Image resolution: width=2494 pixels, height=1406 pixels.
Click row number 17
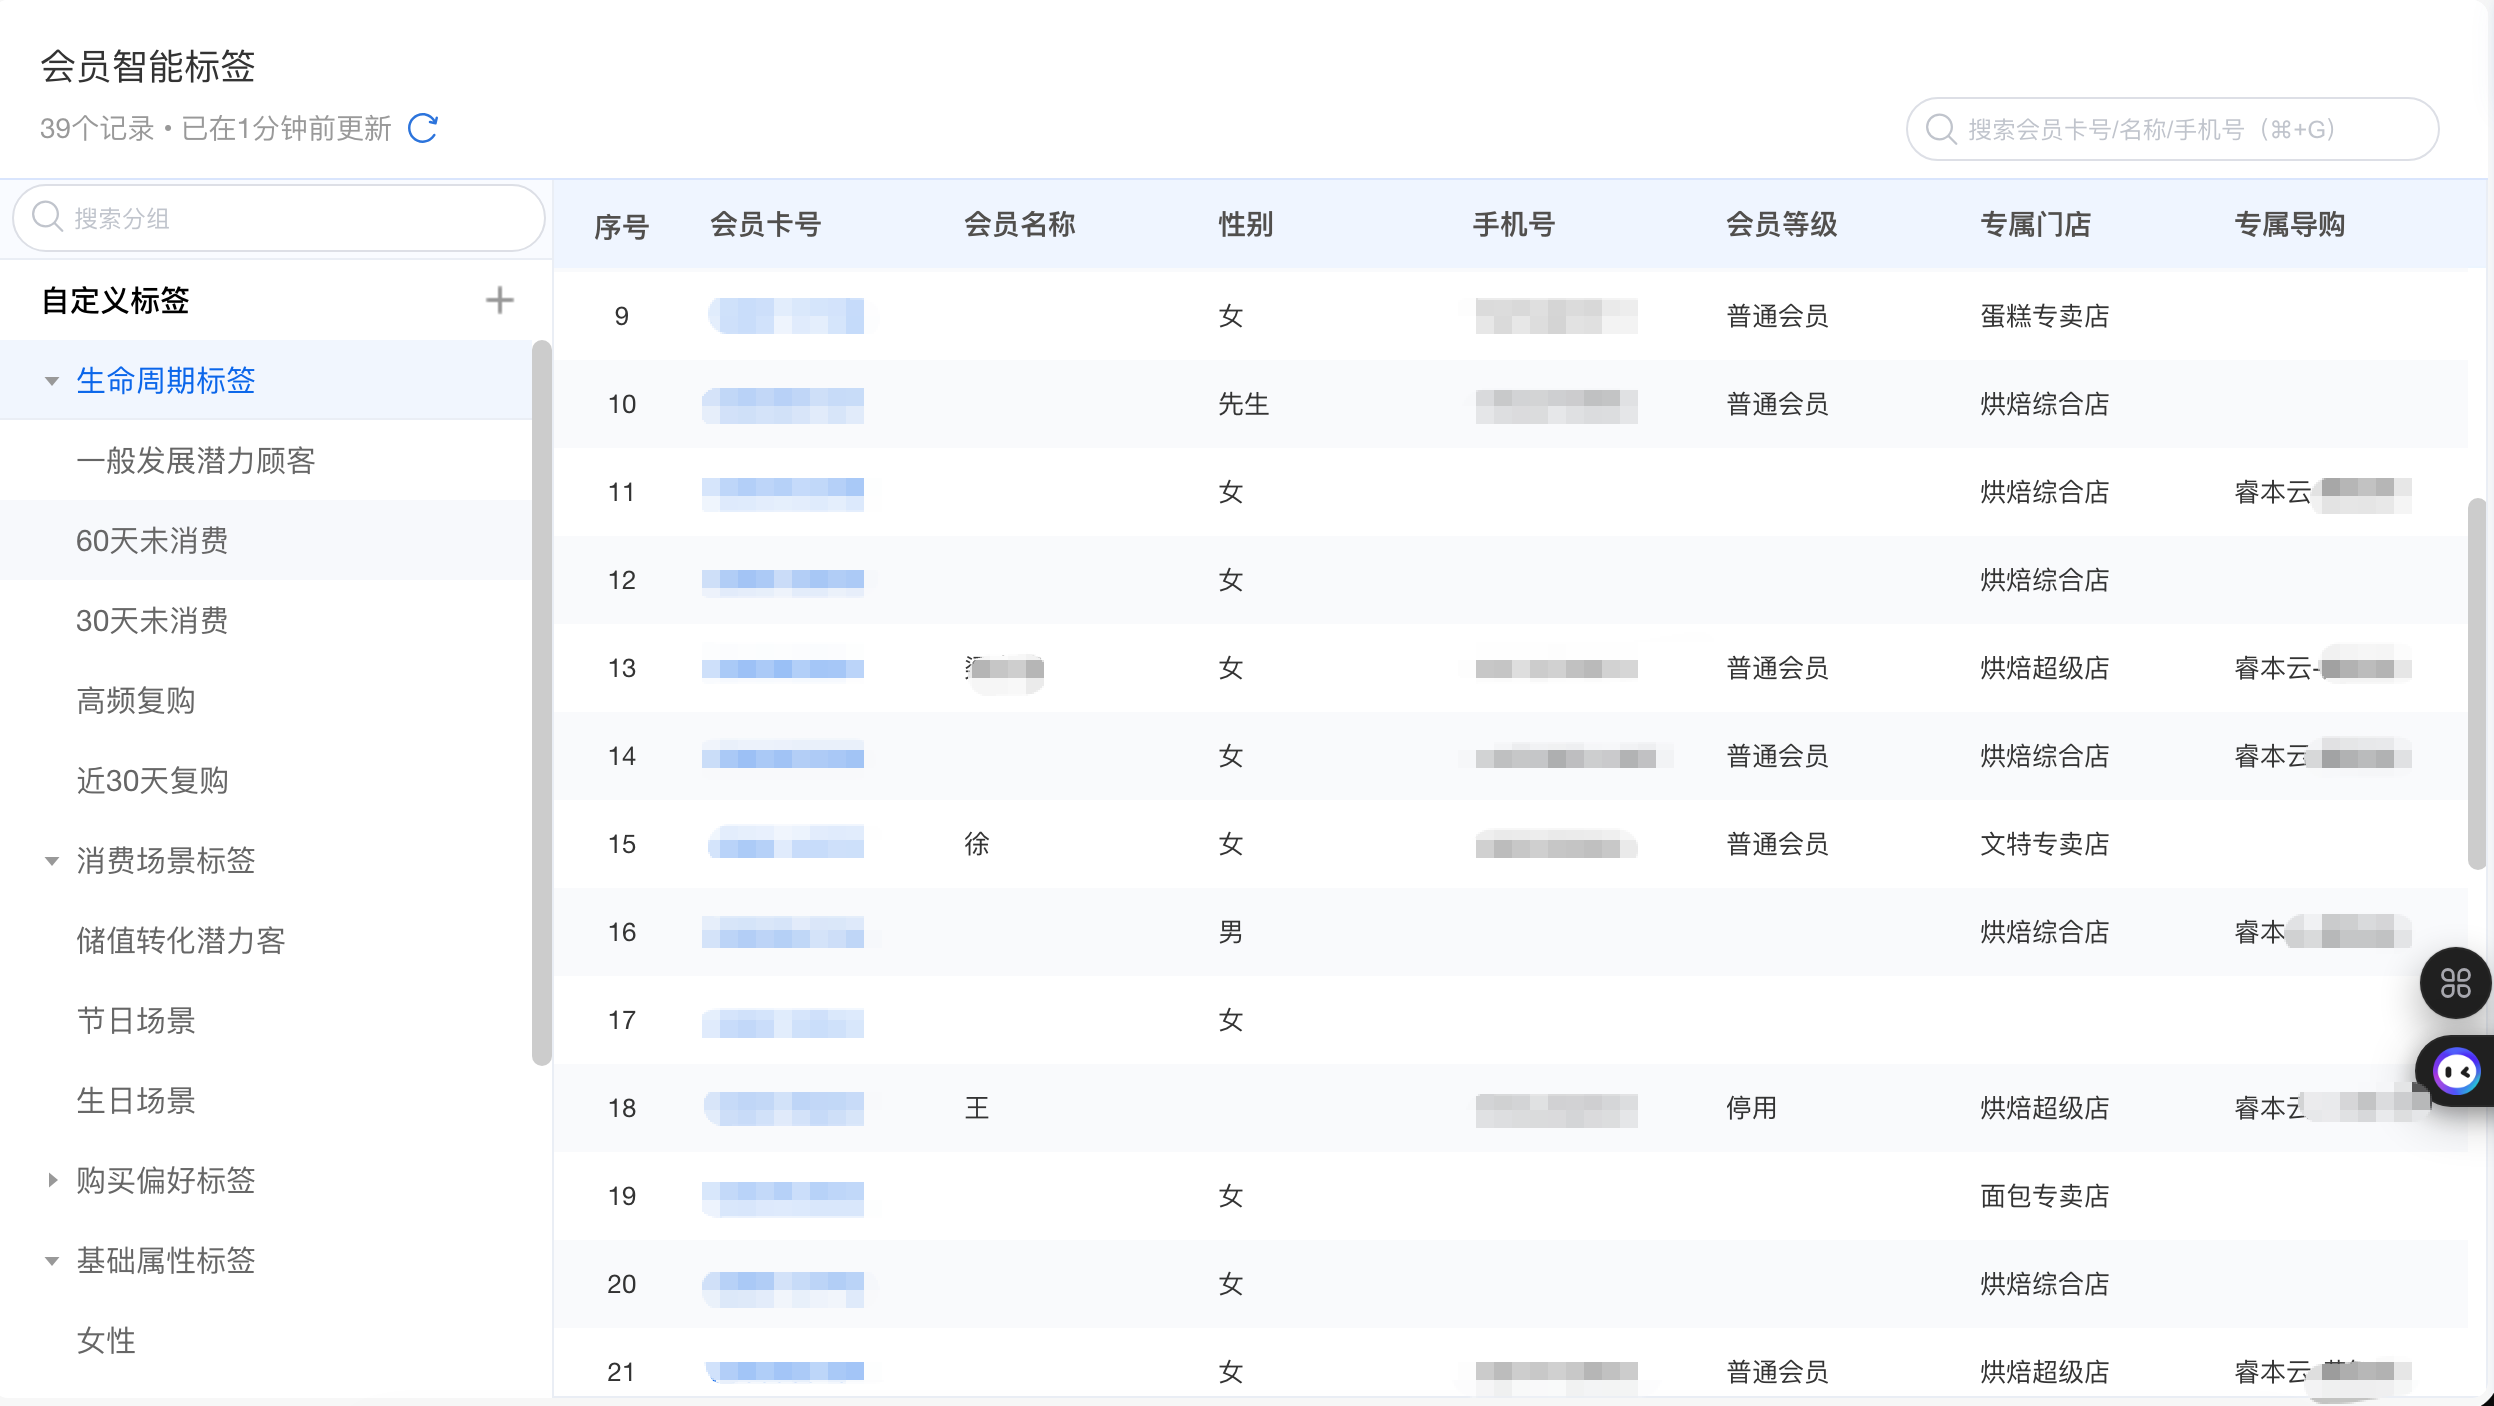[x=622, y=1020]
